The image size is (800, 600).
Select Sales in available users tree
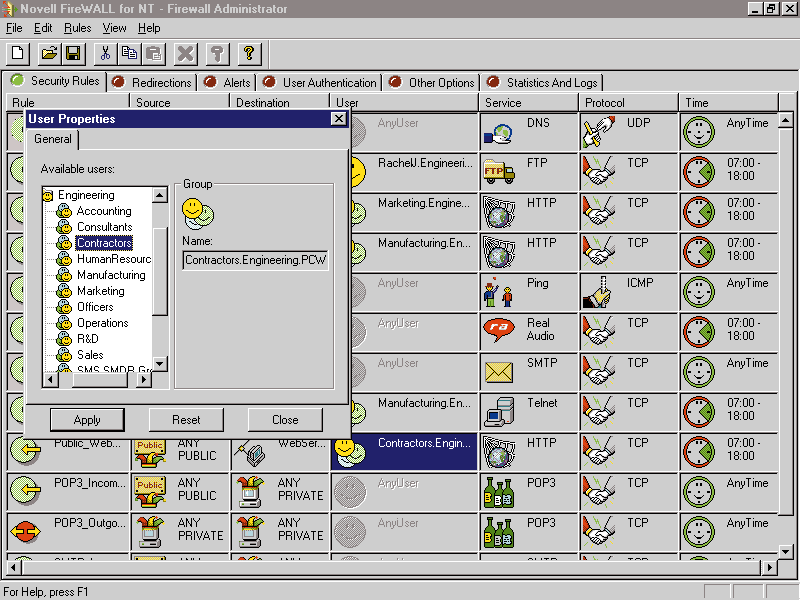click(90, 355)
